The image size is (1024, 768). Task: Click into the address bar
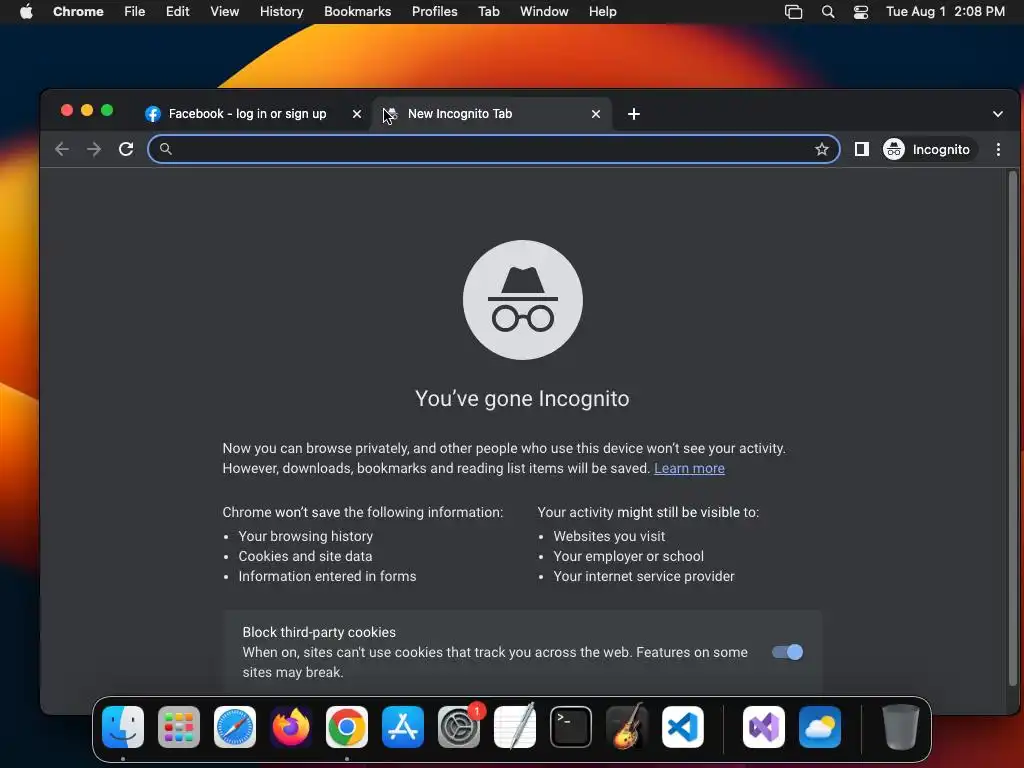tap(493, 150)
